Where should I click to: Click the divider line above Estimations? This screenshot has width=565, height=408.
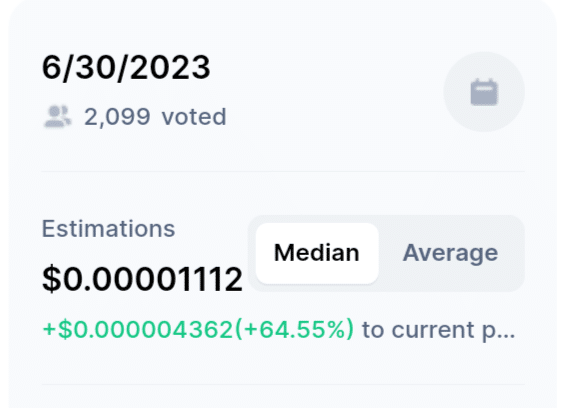click(283, 172)
